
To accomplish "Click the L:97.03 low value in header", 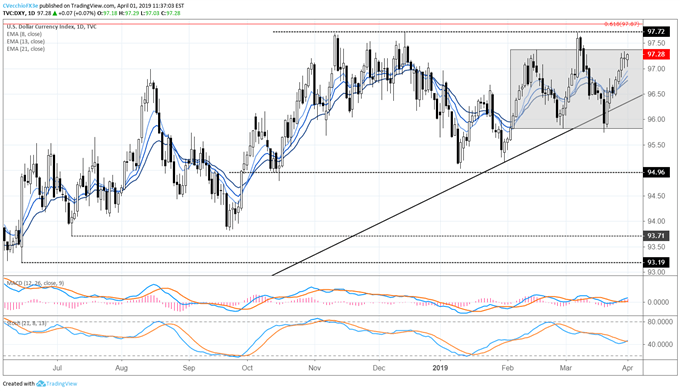I will 149,13.
